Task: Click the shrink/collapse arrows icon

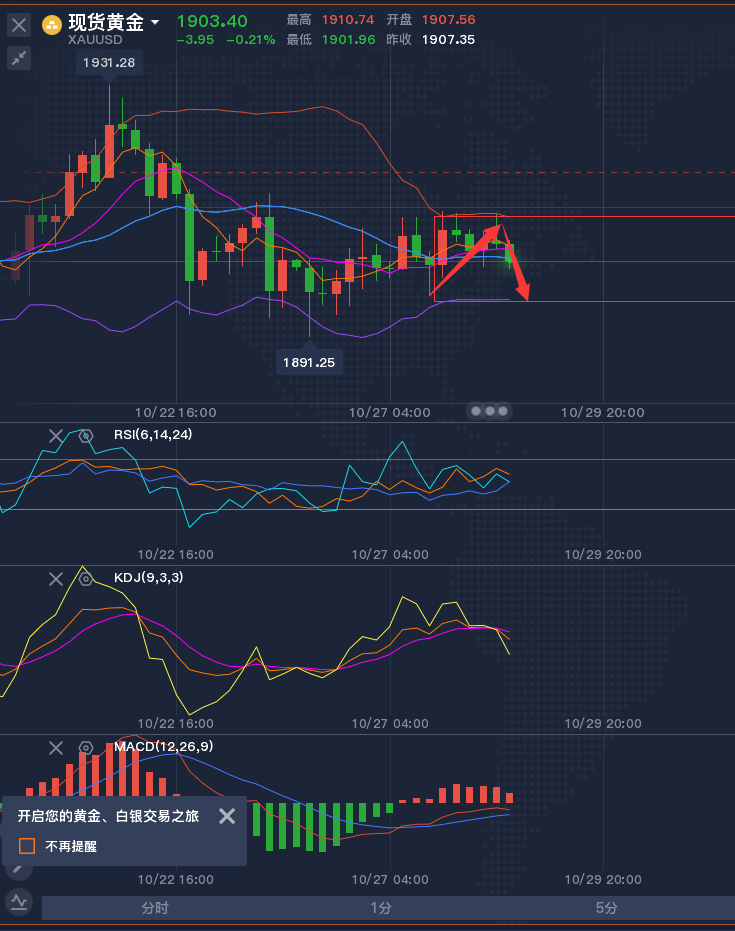Action: [19, 58]
